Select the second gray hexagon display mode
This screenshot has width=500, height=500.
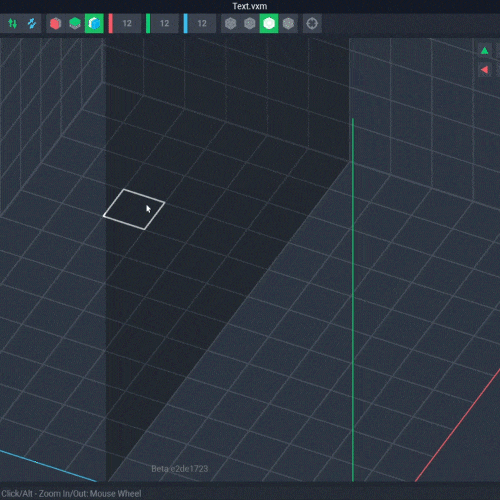[x=250, y=24]
